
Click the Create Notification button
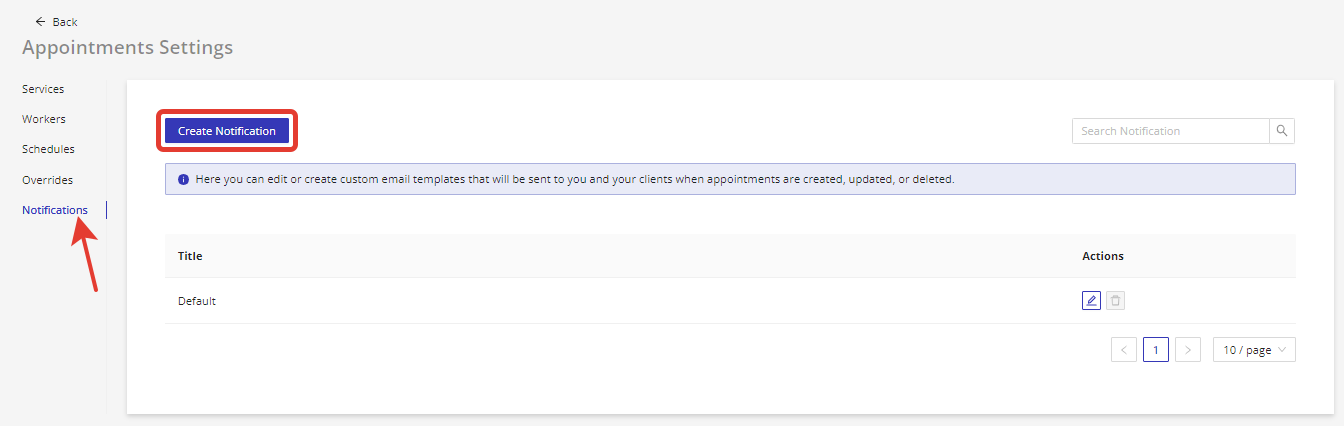(227, 131)
